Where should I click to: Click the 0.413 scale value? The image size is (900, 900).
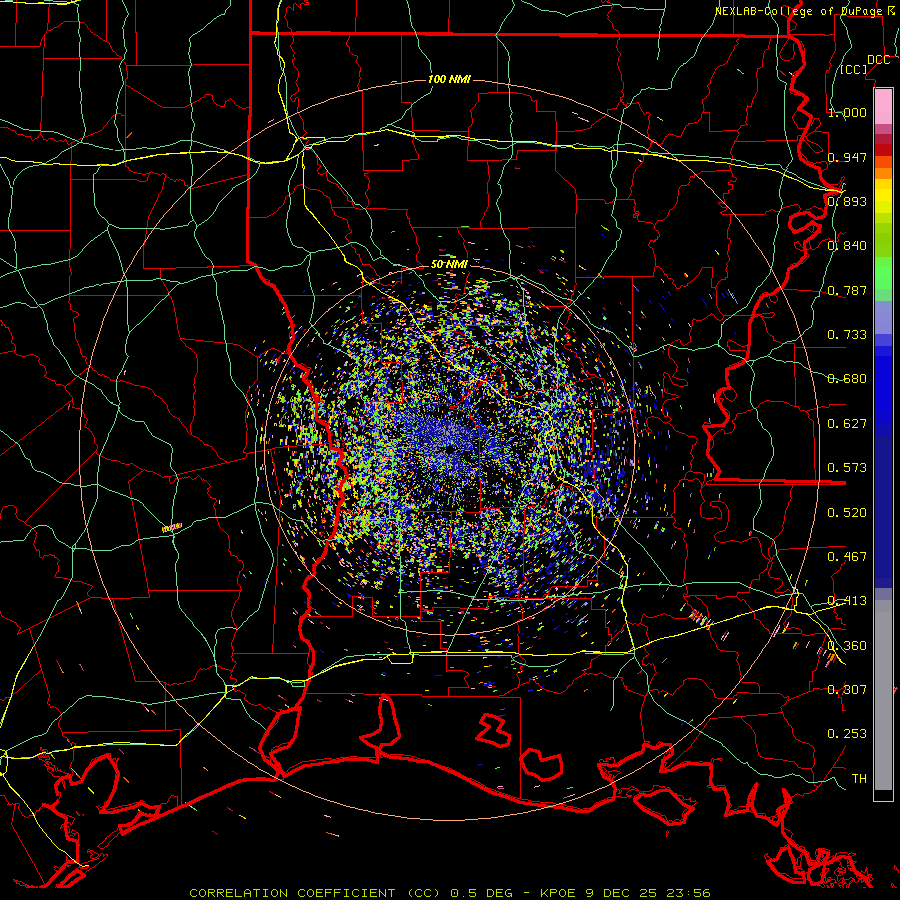pyautogui.click(x=847, y=601)
